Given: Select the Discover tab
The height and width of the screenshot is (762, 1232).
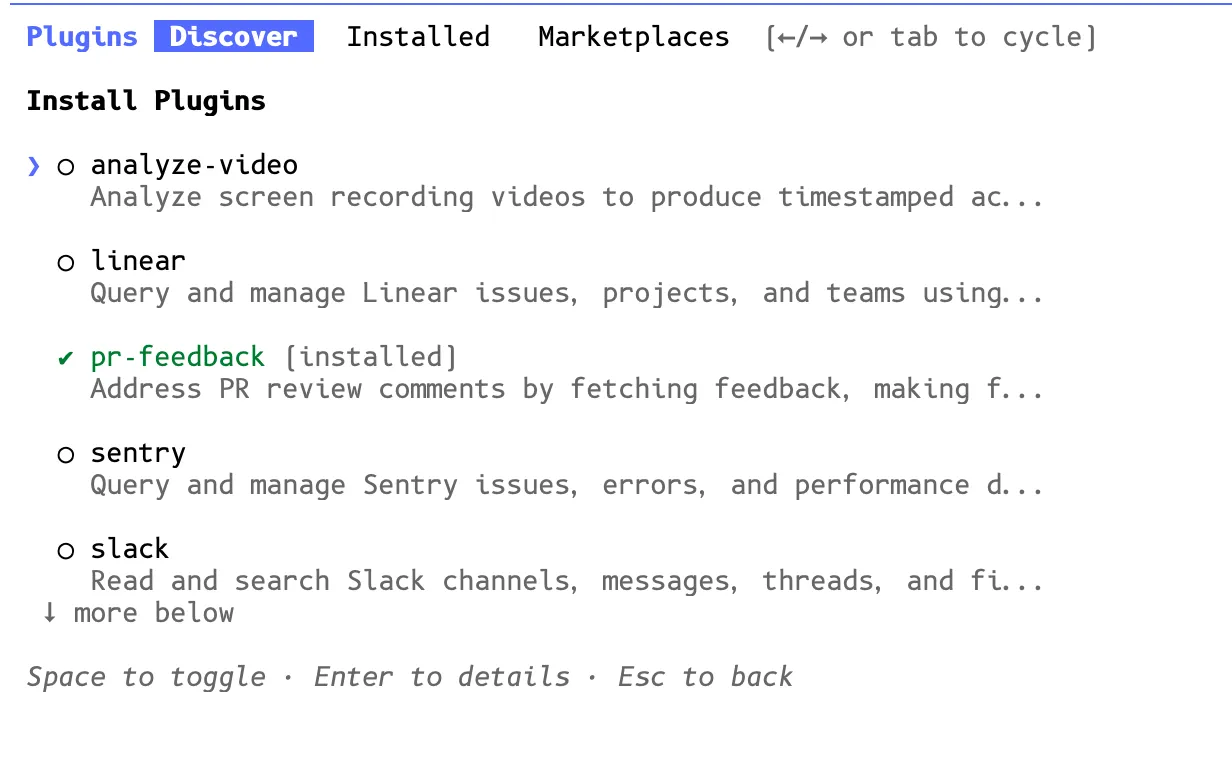Looking at the screenshot, I should [x=233, y=36].
